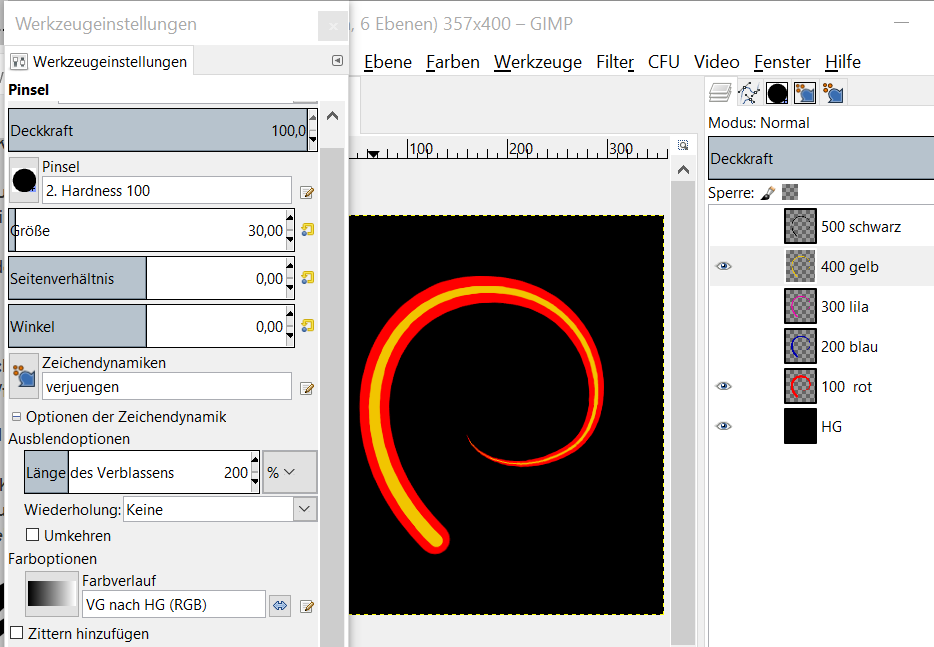This screenshot has height=647, width=934.
Task: Enable Zittern hinzufügen checkbox
Action: (16, 633)
